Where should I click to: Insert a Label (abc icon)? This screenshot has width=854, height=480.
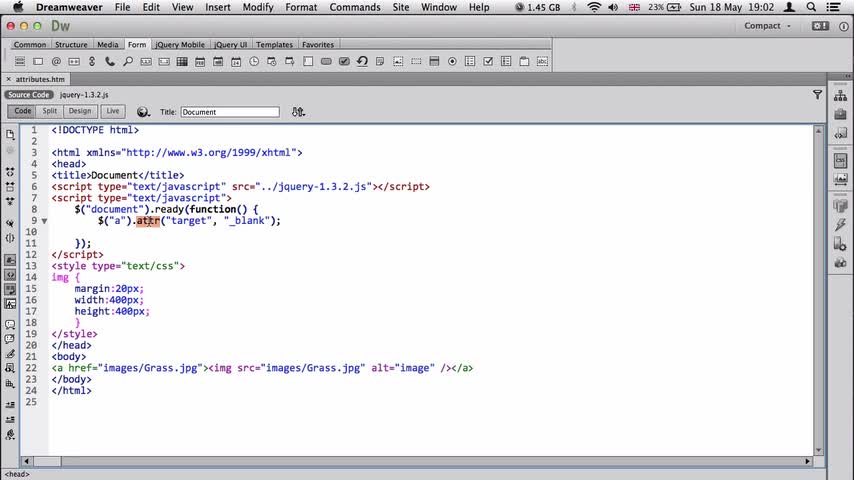coord(542,62)
